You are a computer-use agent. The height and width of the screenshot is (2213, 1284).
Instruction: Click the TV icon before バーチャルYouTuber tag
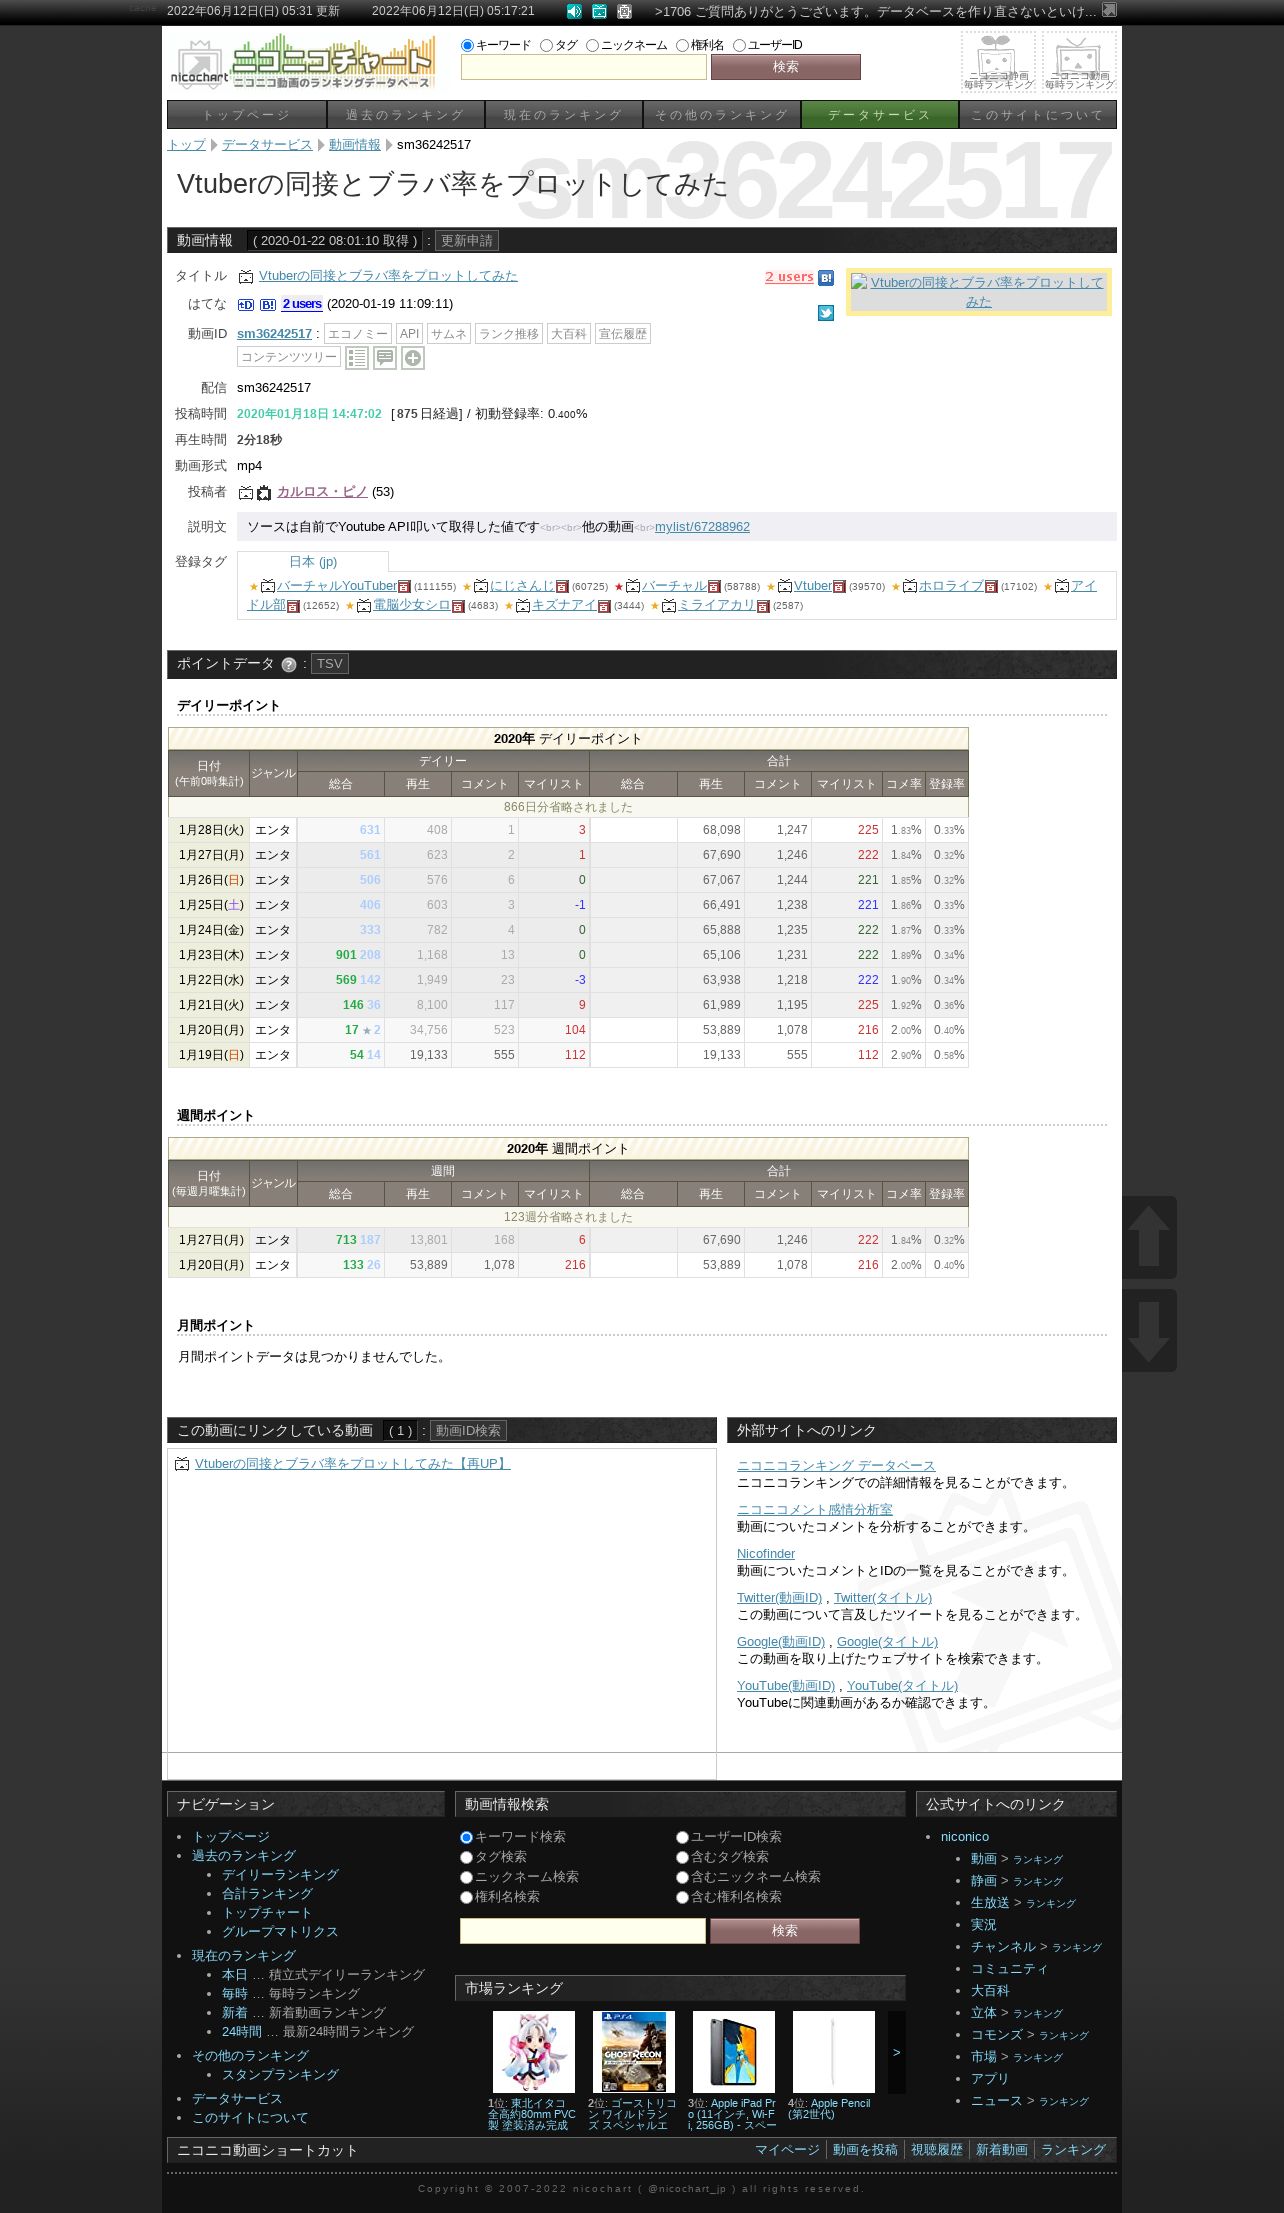[268, 587]
